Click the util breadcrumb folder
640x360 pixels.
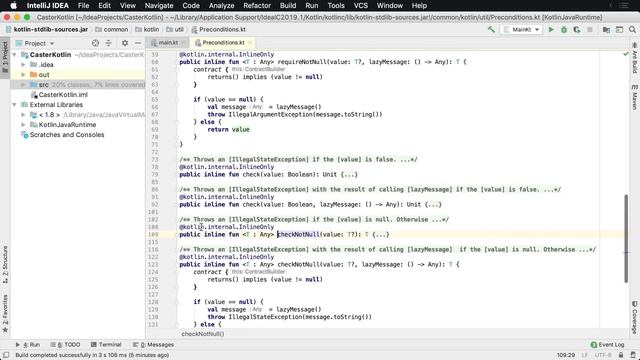[x=175, y=29]
